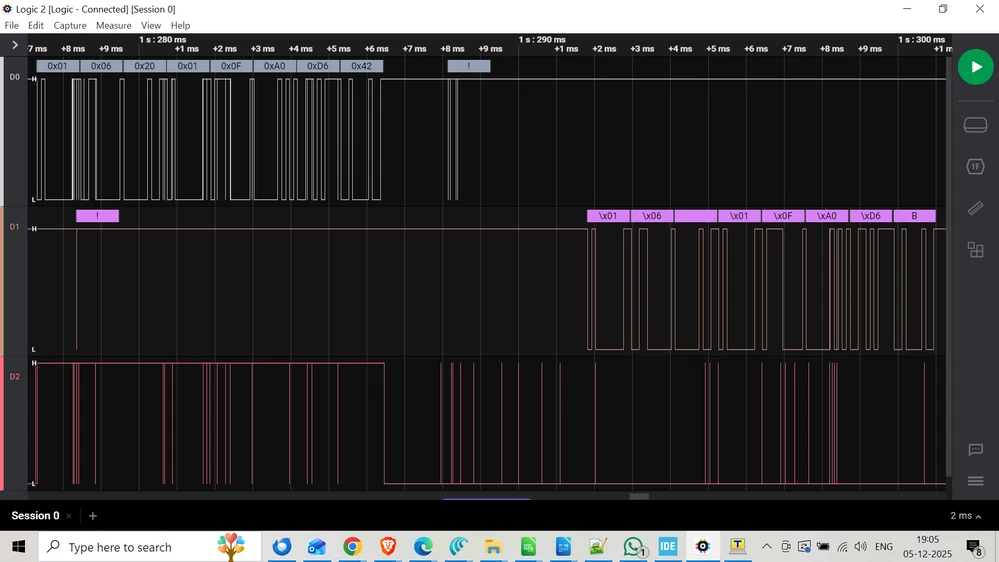999x562 pixels.
Task: Open File Explorer from the taskbar
Action: click(492, 547)
